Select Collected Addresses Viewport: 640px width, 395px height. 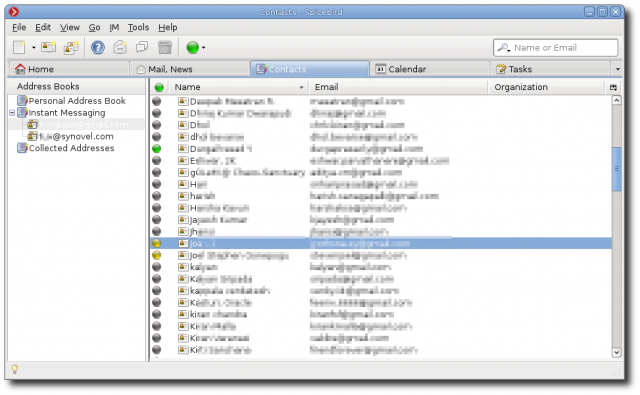(71, 148)
